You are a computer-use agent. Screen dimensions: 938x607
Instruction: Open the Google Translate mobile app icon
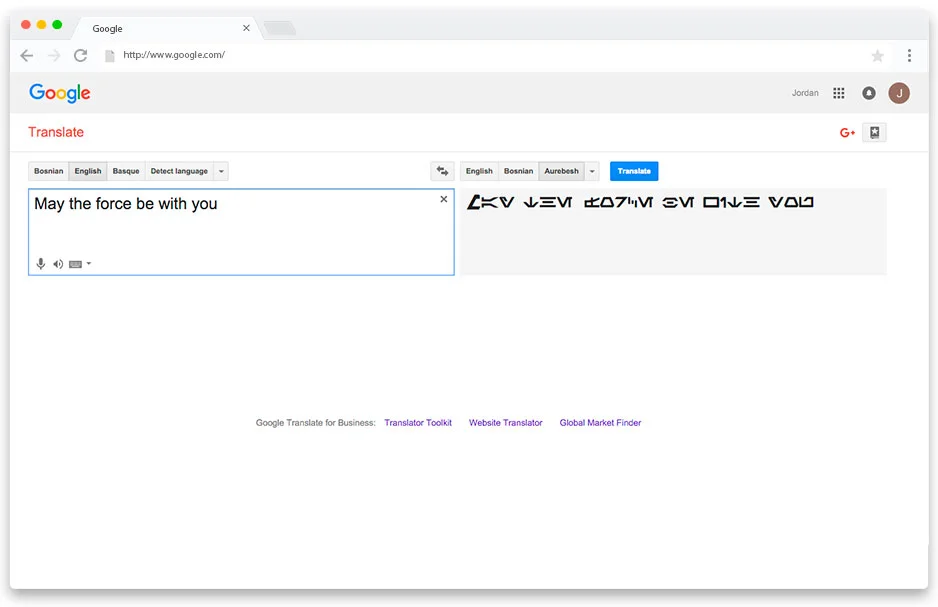coord(874,131)
